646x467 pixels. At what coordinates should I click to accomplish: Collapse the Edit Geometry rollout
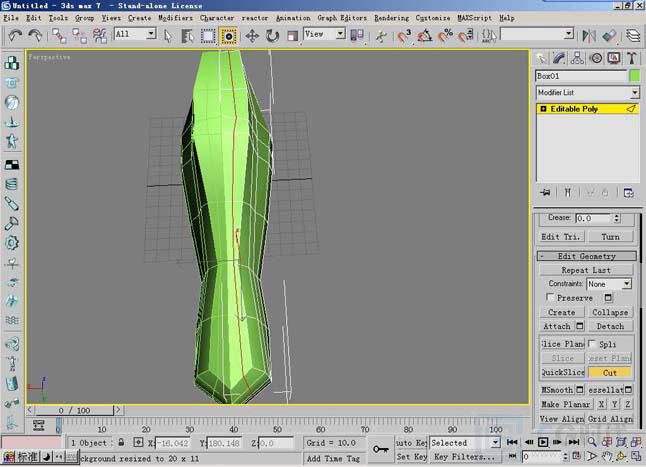587,256
